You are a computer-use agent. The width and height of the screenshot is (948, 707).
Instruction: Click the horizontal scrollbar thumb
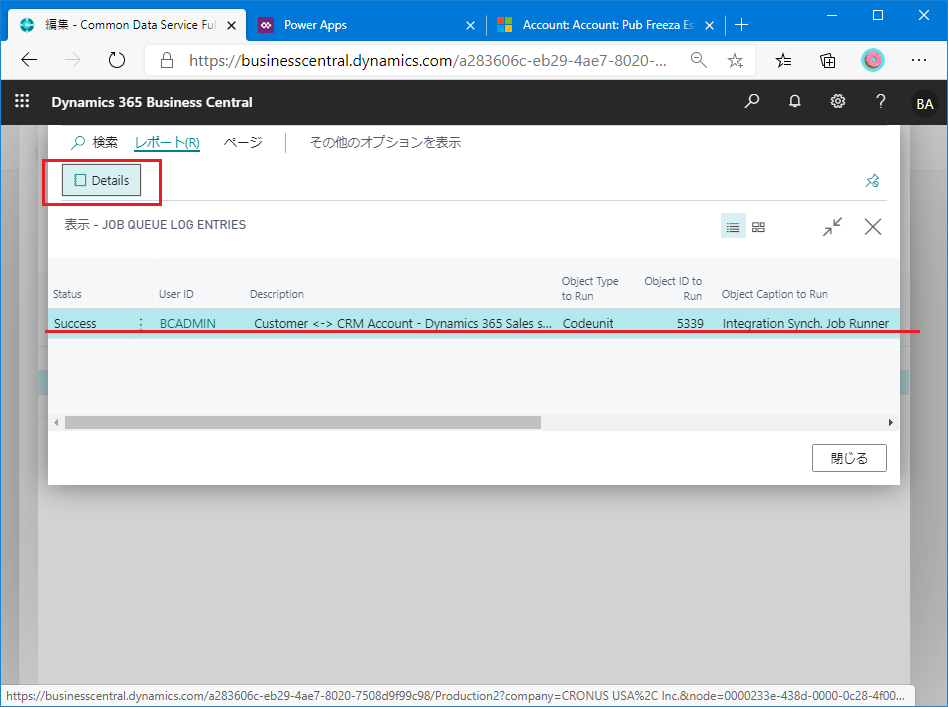303,422
